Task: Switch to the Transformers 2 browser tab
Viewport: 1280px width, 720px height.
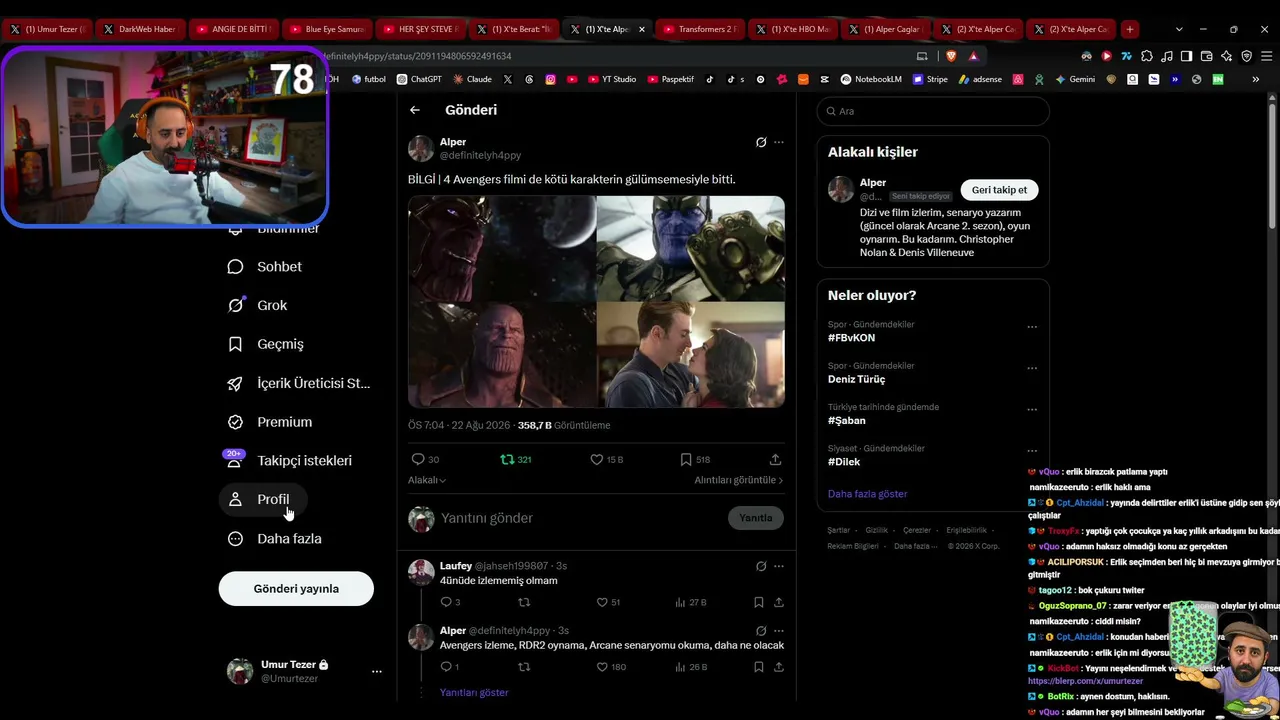Action: point(699,29)
